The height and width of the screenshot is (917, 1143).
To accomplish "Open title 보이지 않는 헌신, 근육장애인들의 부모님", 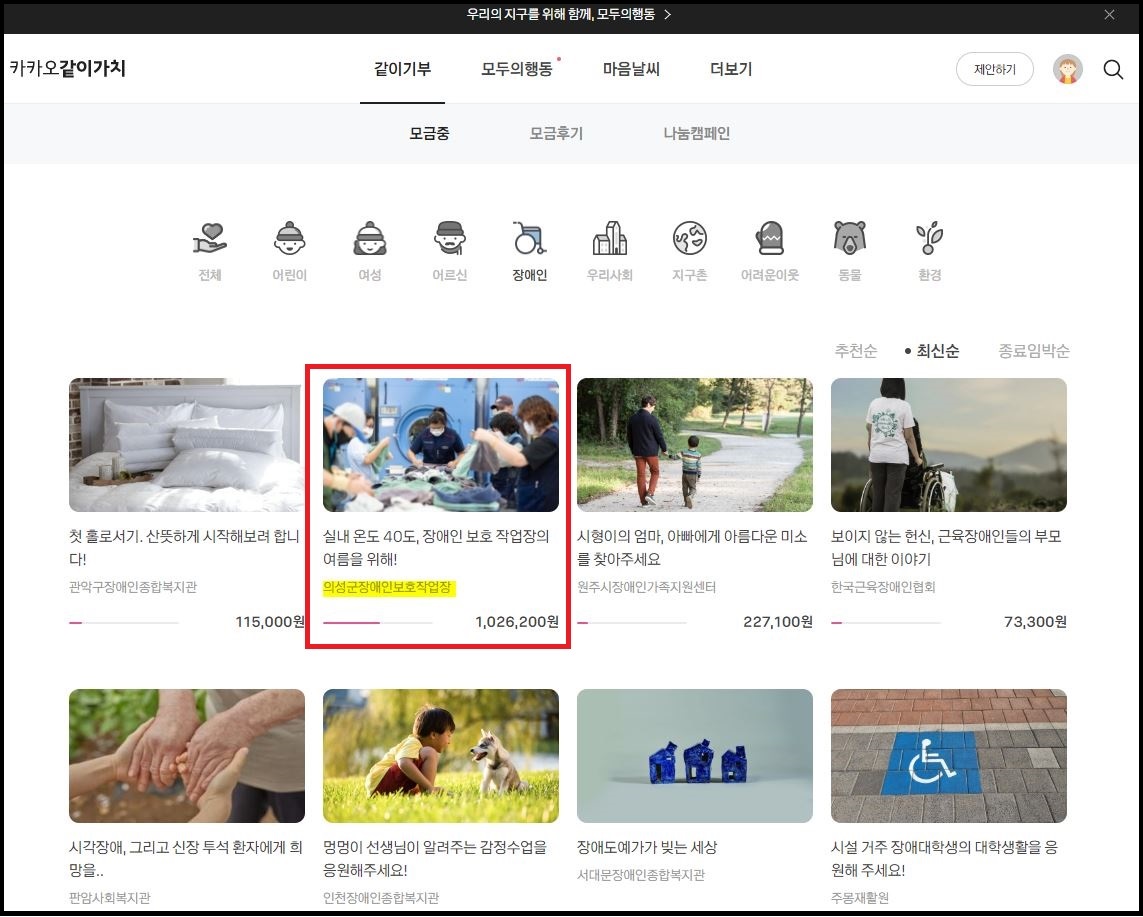I will click(x=946, y=547).
